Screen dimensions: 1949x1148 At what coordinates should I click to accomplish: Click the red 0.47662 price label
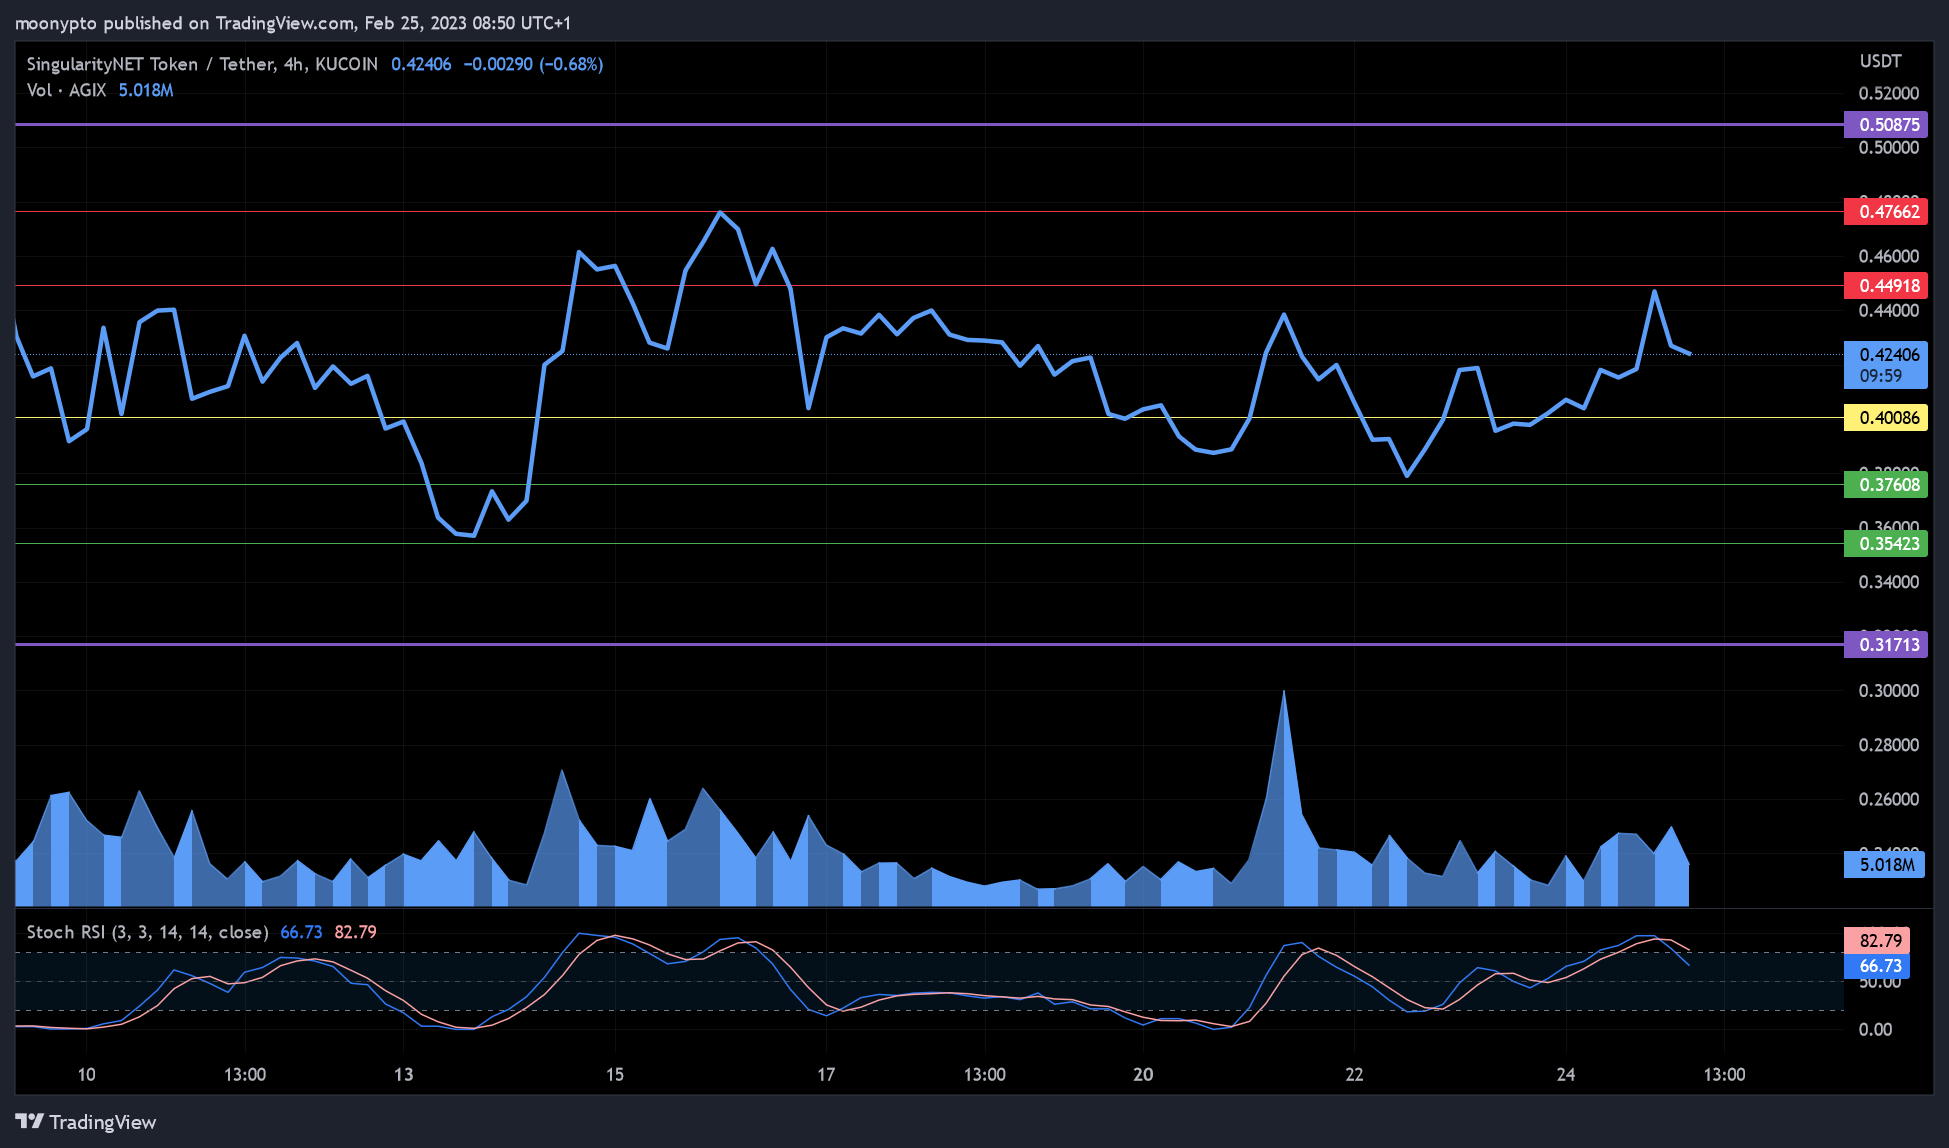pyautogui.click(x=1885, y=212)
